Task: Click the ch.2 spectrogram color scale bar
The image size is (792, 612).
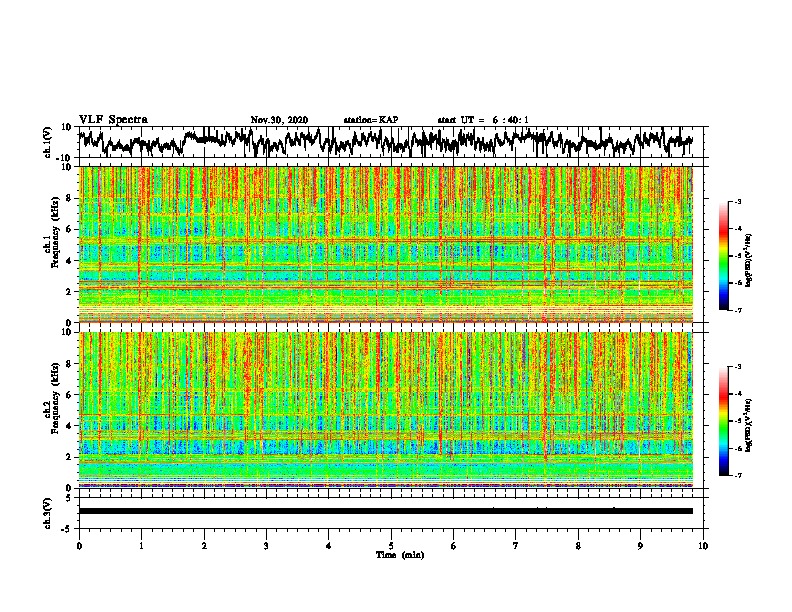Action: click(x=724, y=421)
